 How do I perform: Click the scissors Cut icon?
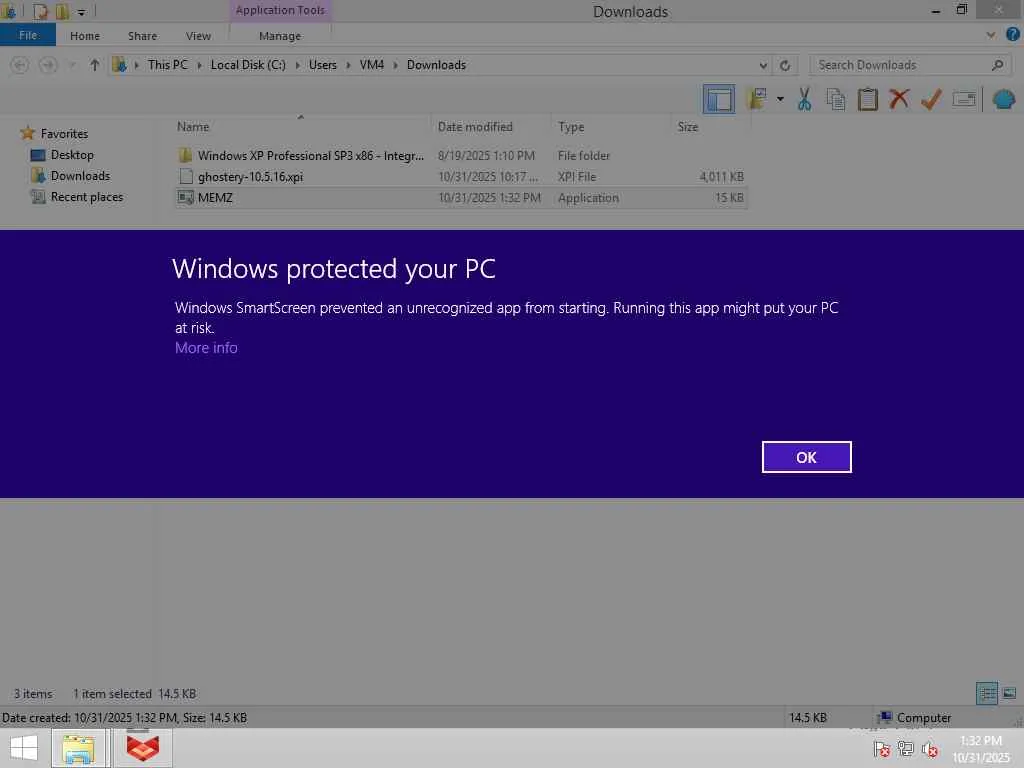pyautogui.click(x=805, y=99)
